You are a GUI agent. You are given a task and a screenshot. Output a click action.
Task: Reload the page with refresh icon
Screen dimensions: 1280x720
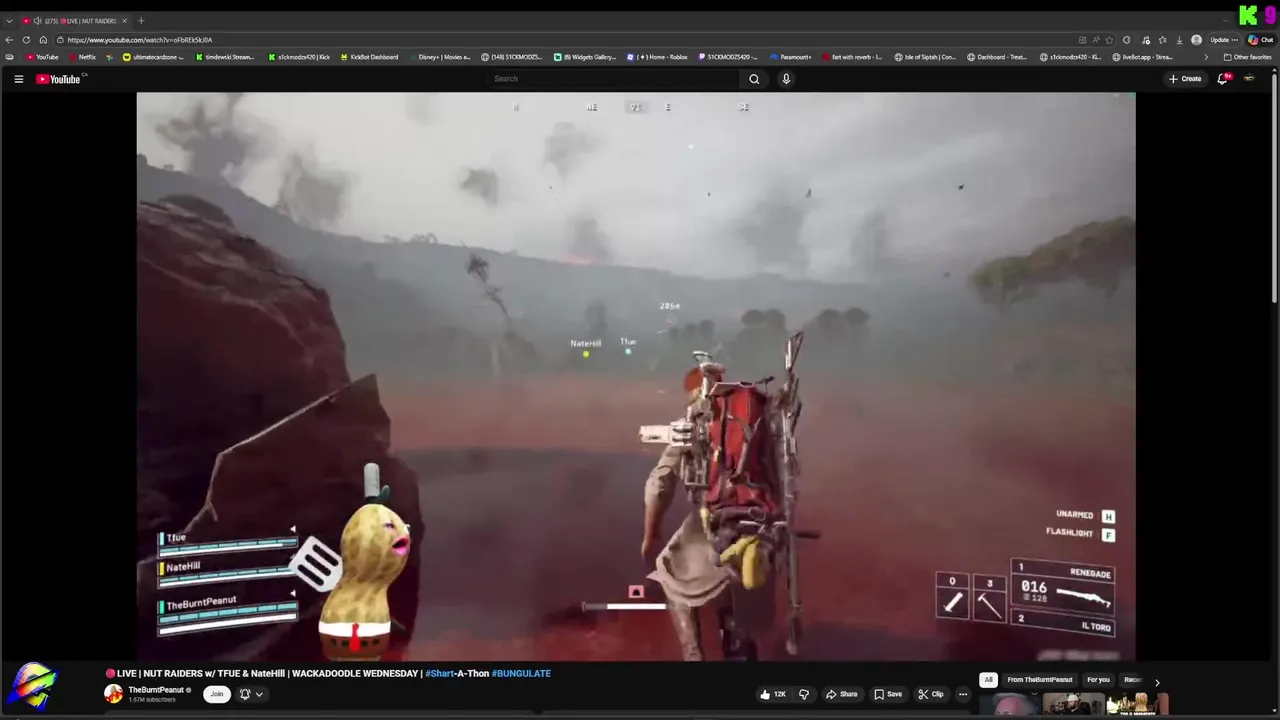(x=26, y=40)
